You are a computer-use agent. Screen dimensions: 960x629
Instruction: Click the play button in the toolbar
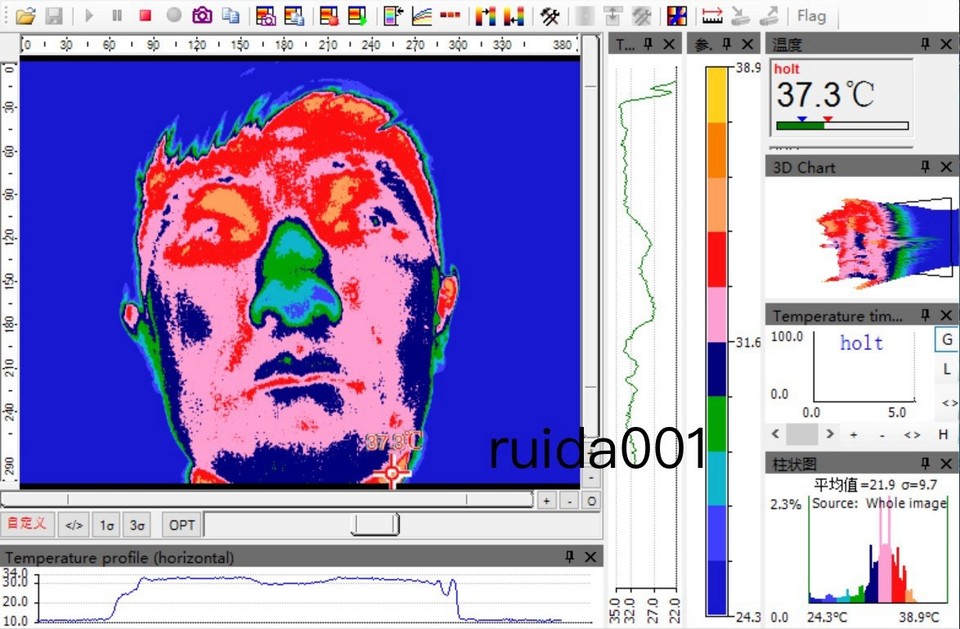(89, 15)
